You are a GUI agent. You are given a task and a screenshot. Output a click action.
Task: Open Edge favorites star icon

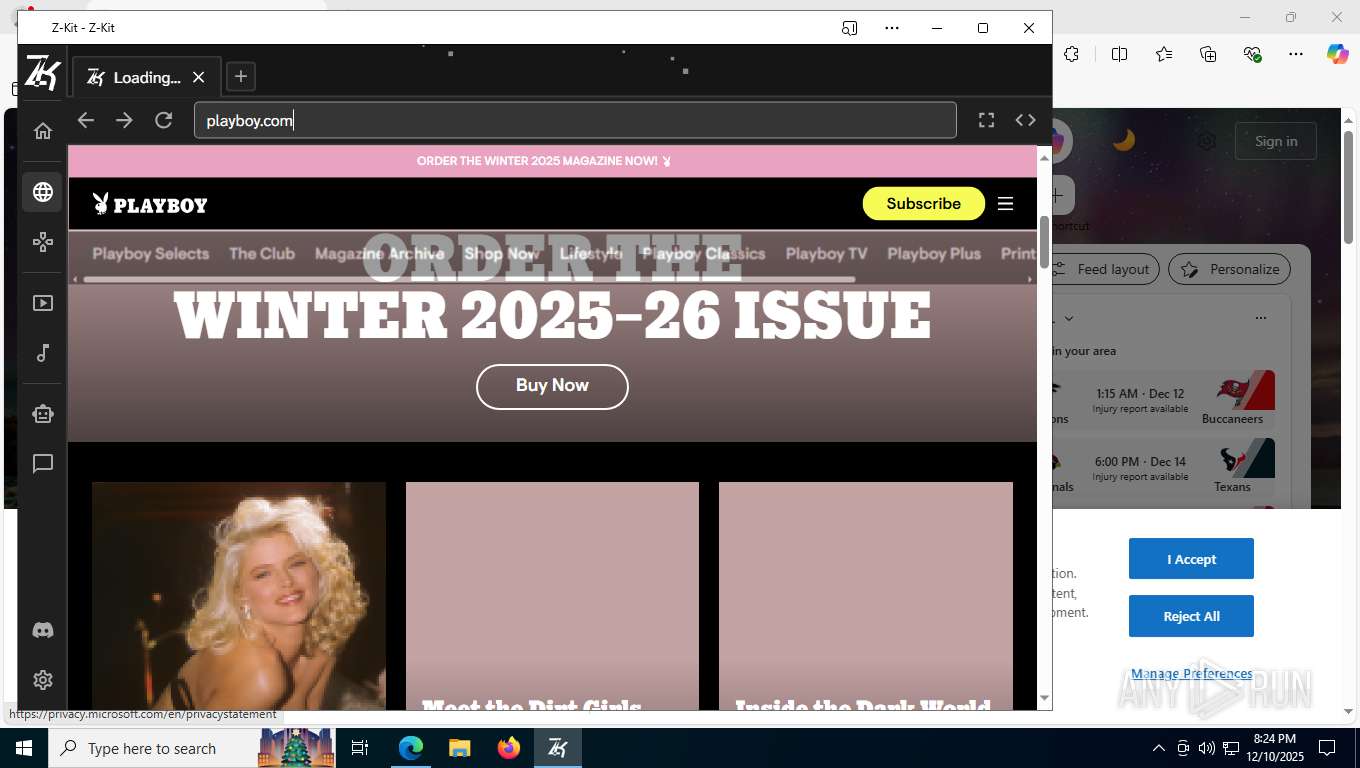point(1164,54)
